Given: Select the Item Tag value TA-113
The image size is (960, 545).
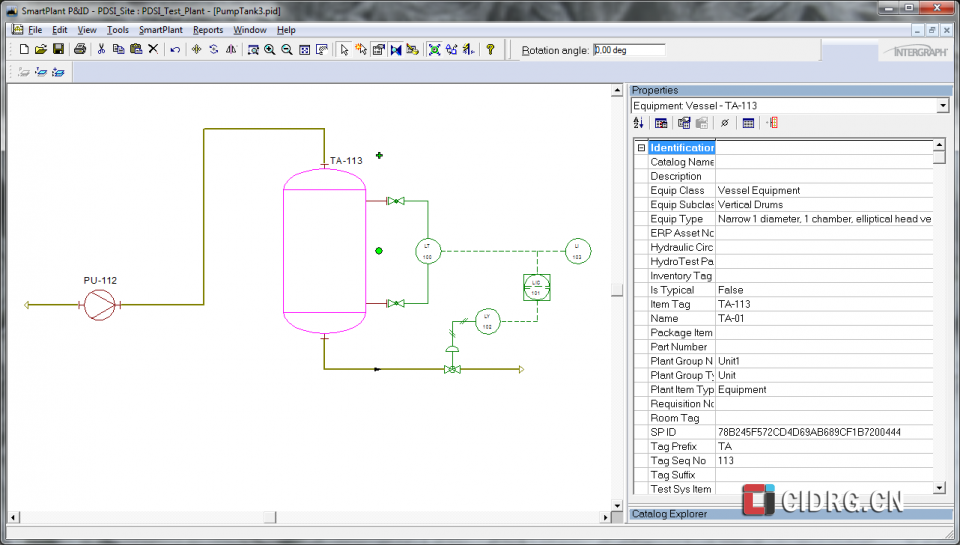Looking at the screenshot, I should 734,304.
